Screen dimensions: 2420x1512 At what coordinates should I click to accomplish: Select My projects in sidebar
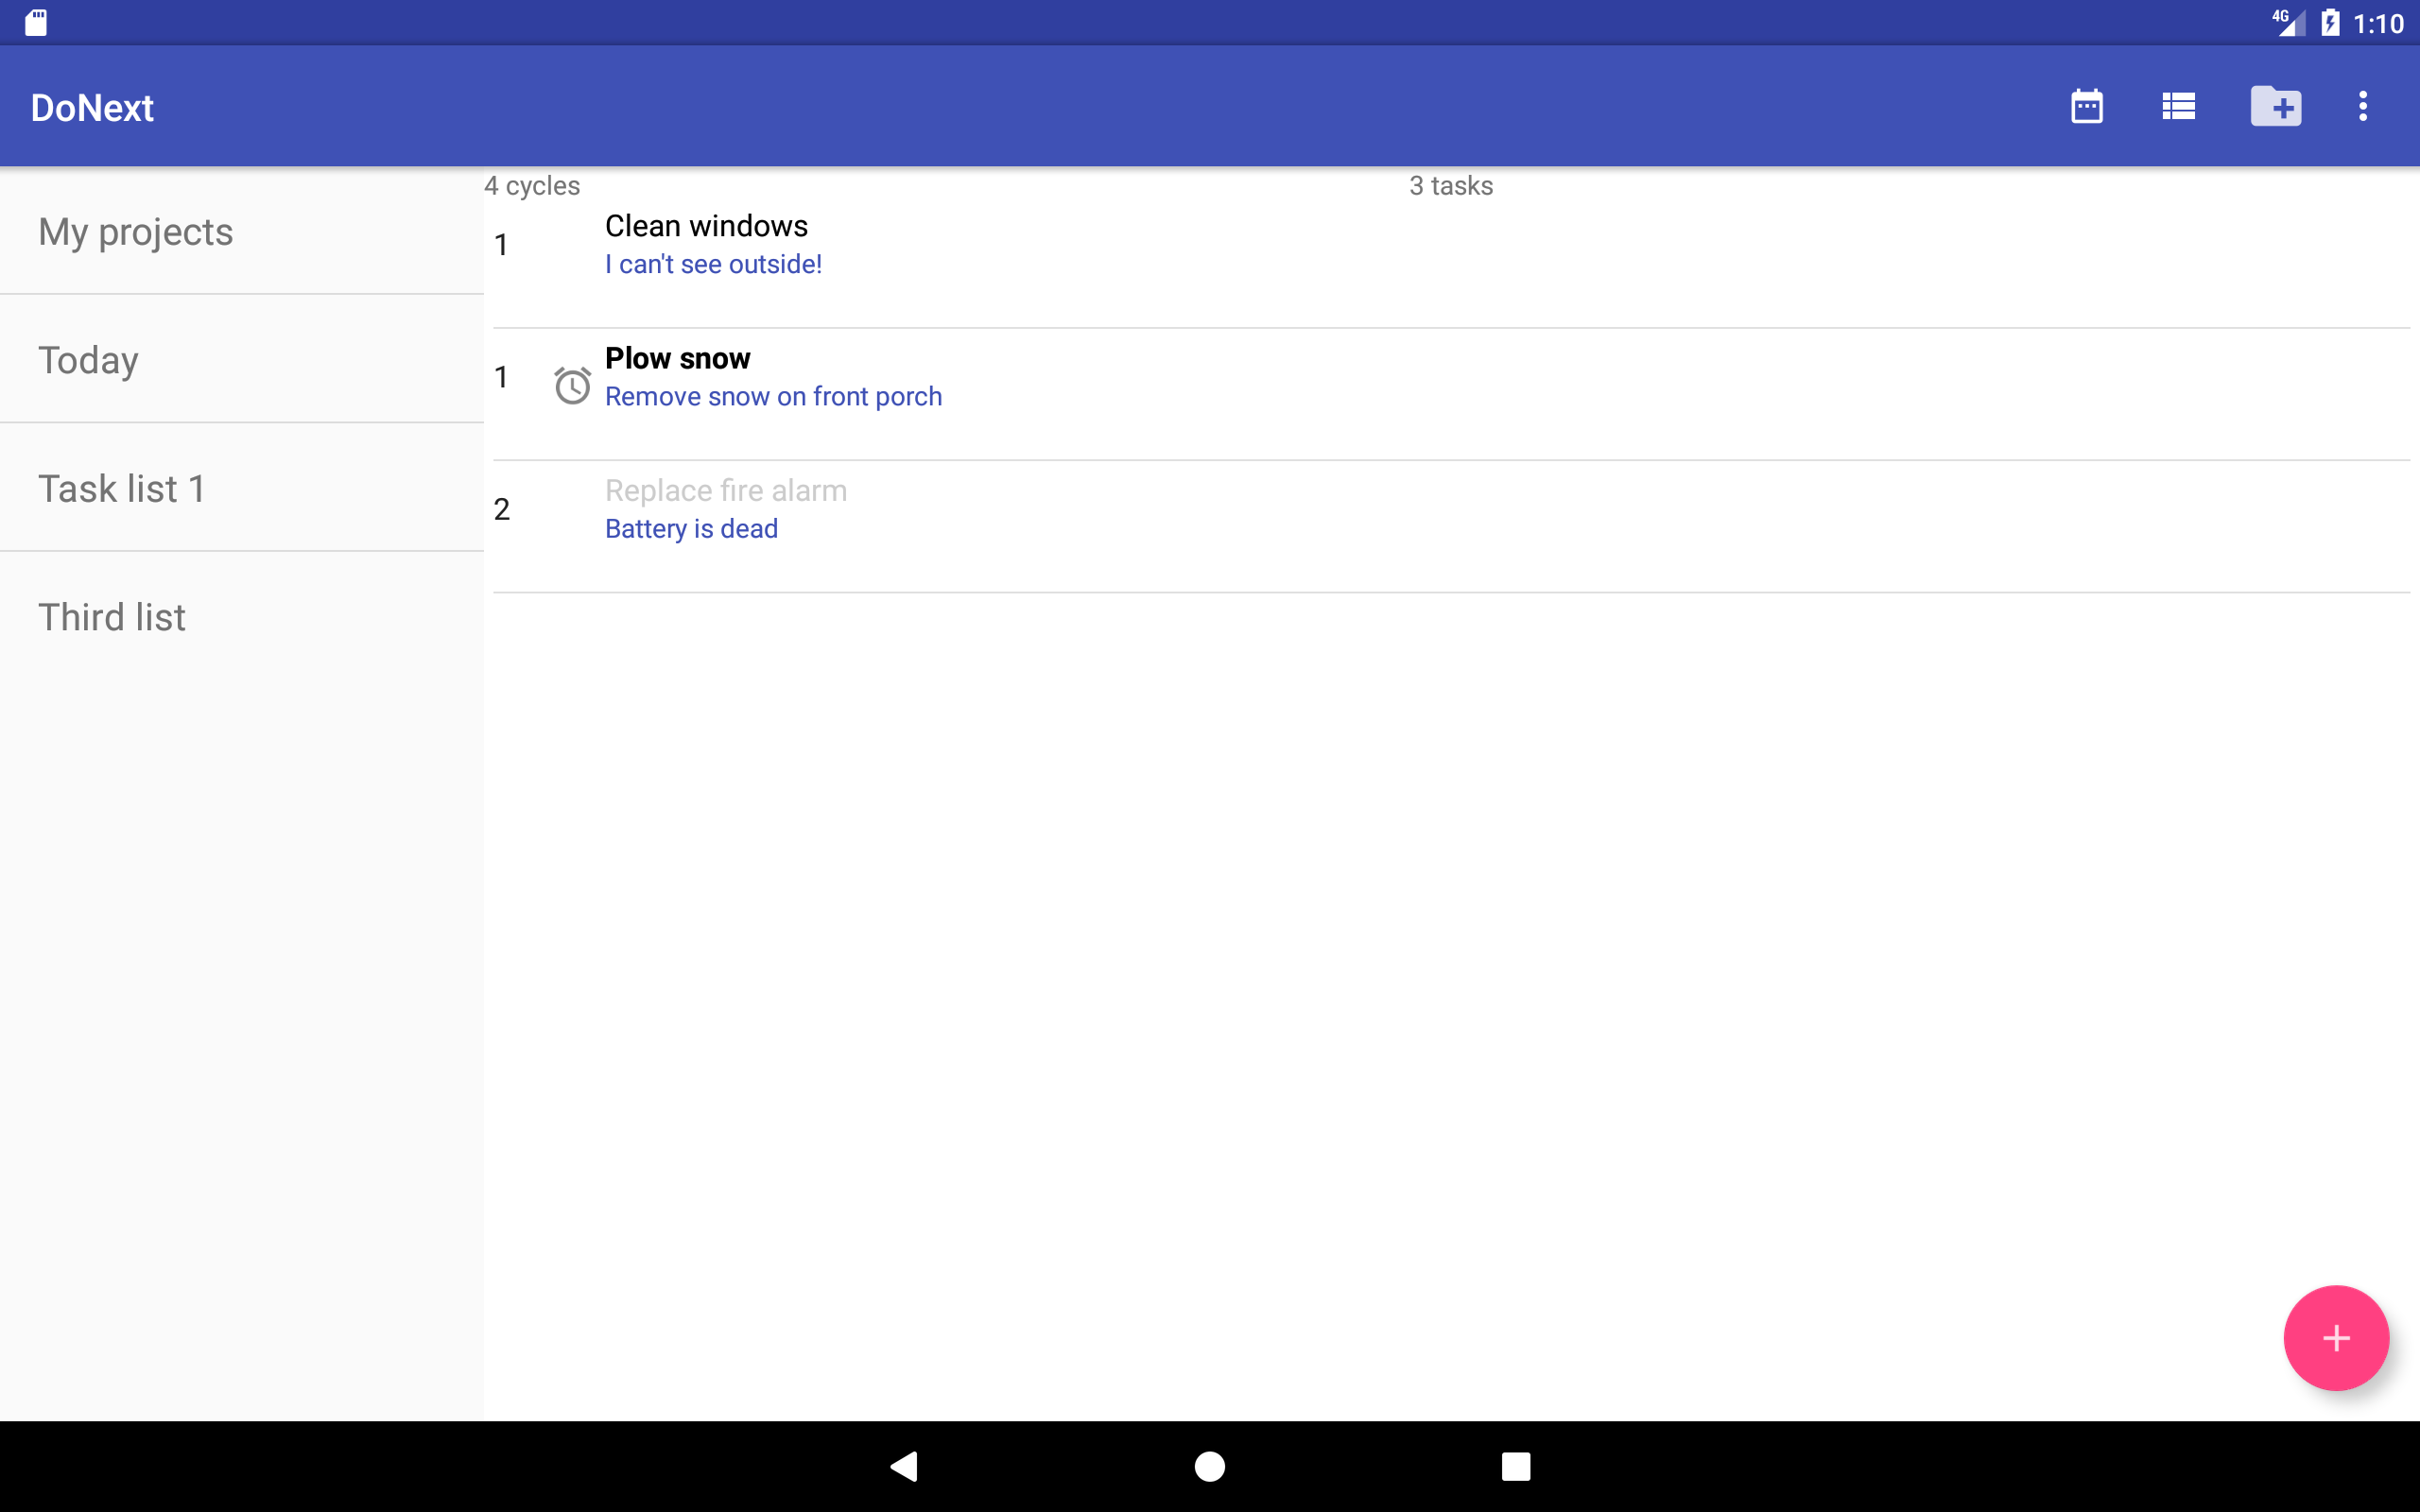[136, 232]
